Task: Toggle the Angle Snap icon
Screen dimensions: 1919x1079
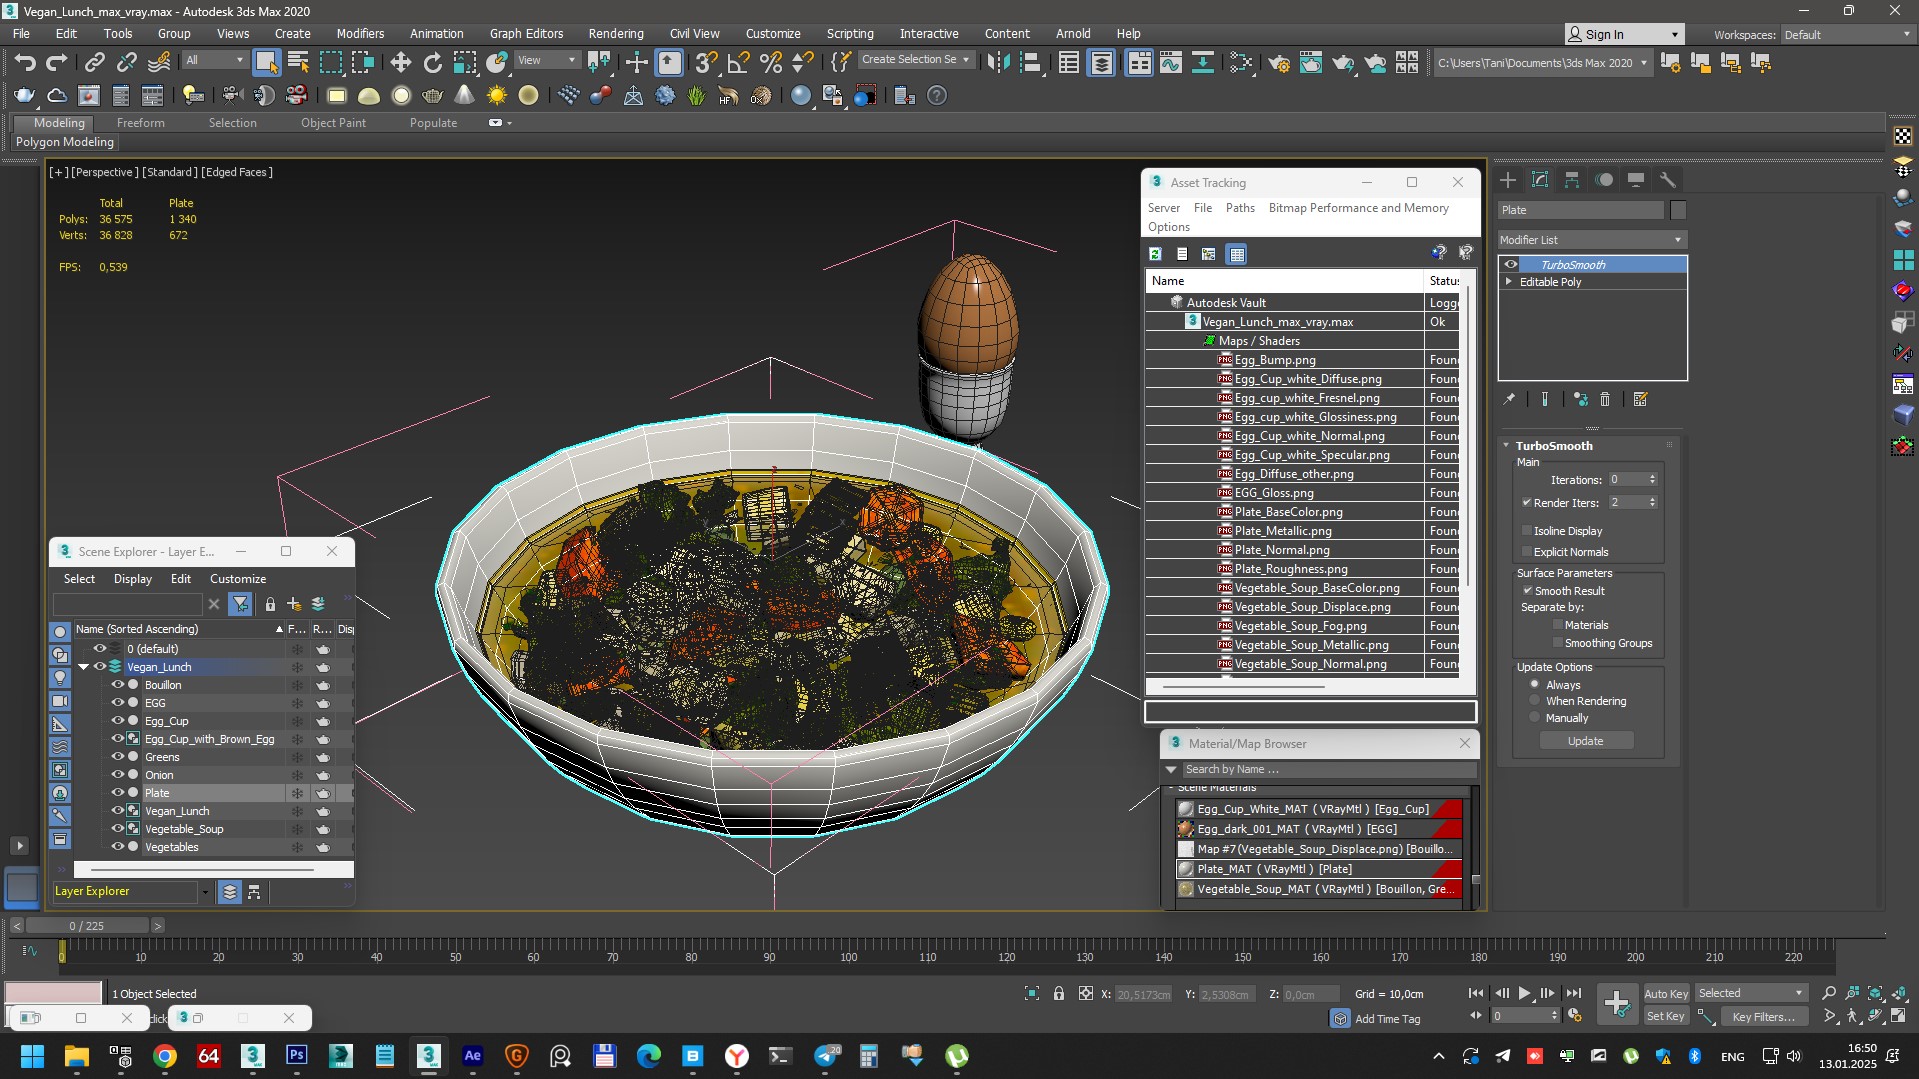Action: tap(738, 63)
